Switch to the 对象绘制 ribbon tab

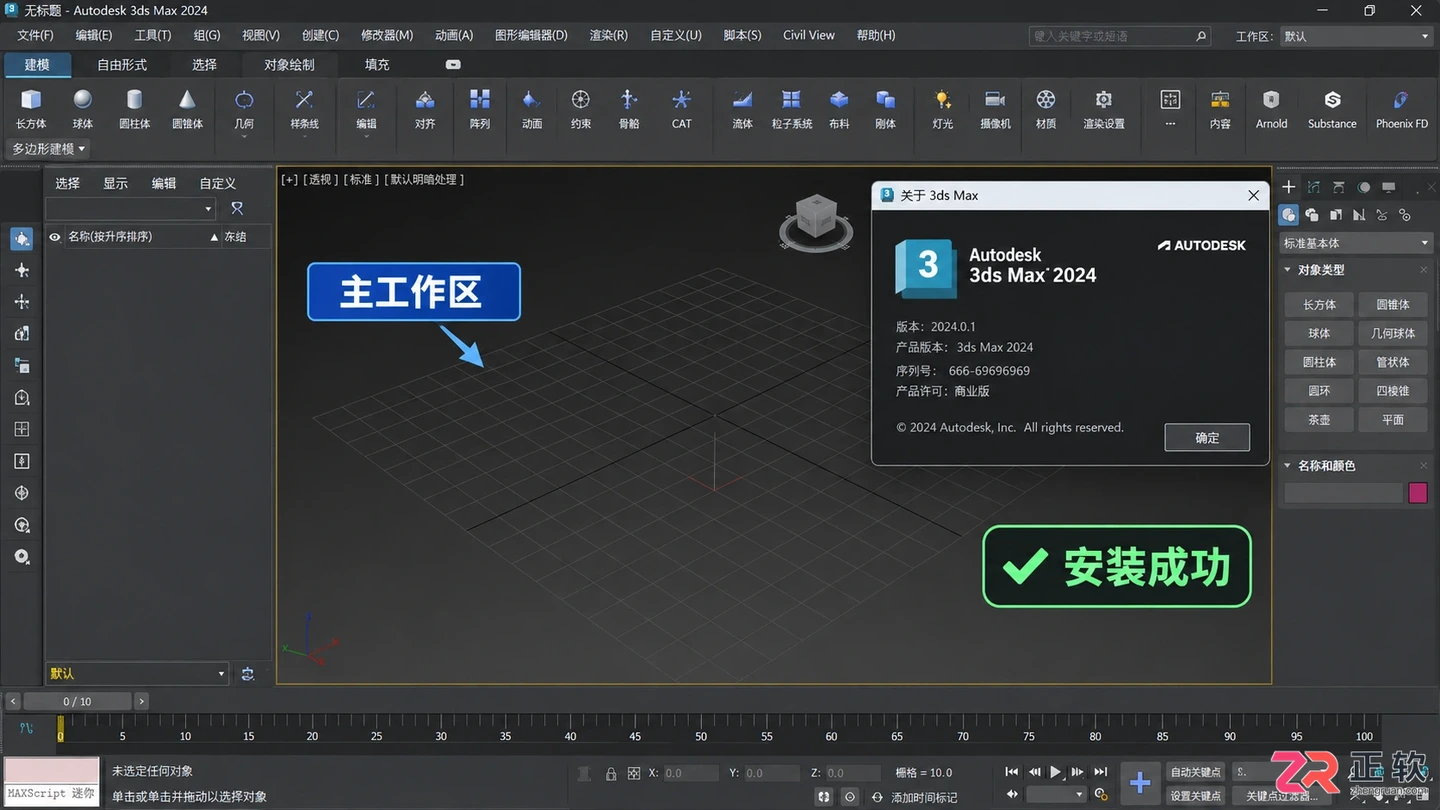point(289,64)
